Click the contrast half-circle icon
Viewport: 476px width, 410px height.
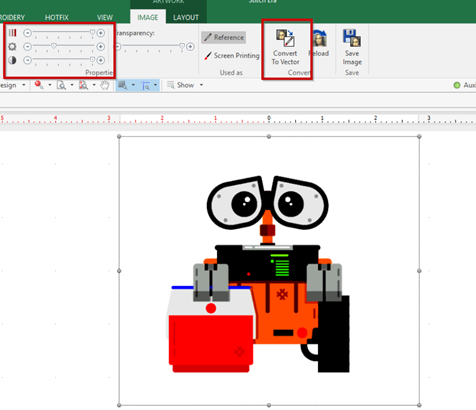(12, 60)
